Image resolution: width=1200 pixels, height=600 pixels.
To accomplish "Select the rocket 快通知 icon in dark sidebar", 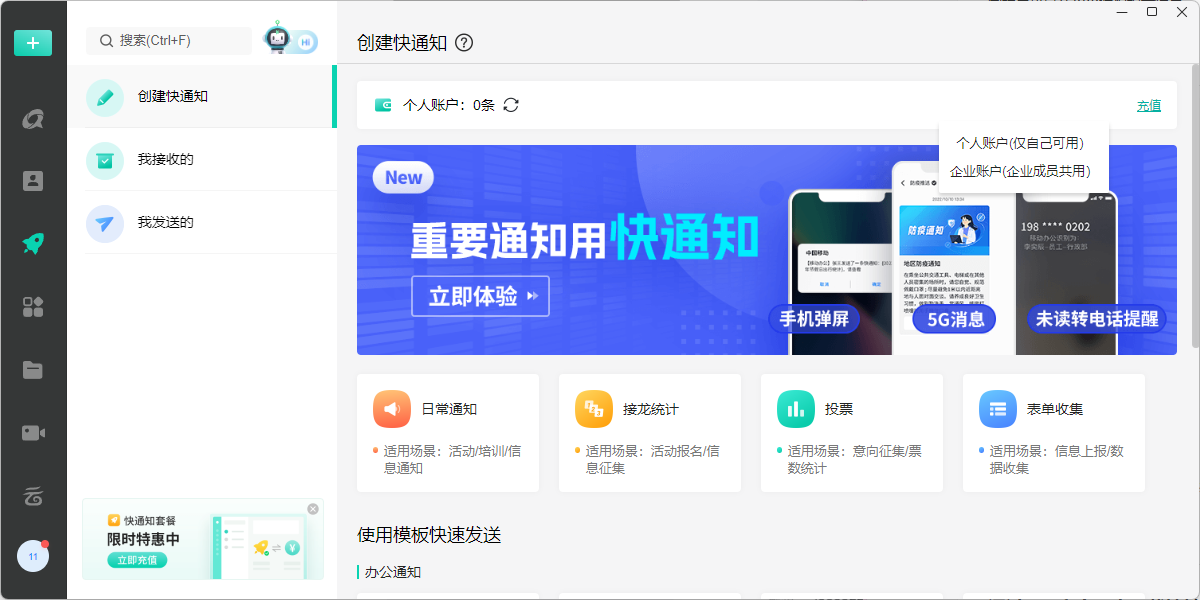I will coord(33,243).
